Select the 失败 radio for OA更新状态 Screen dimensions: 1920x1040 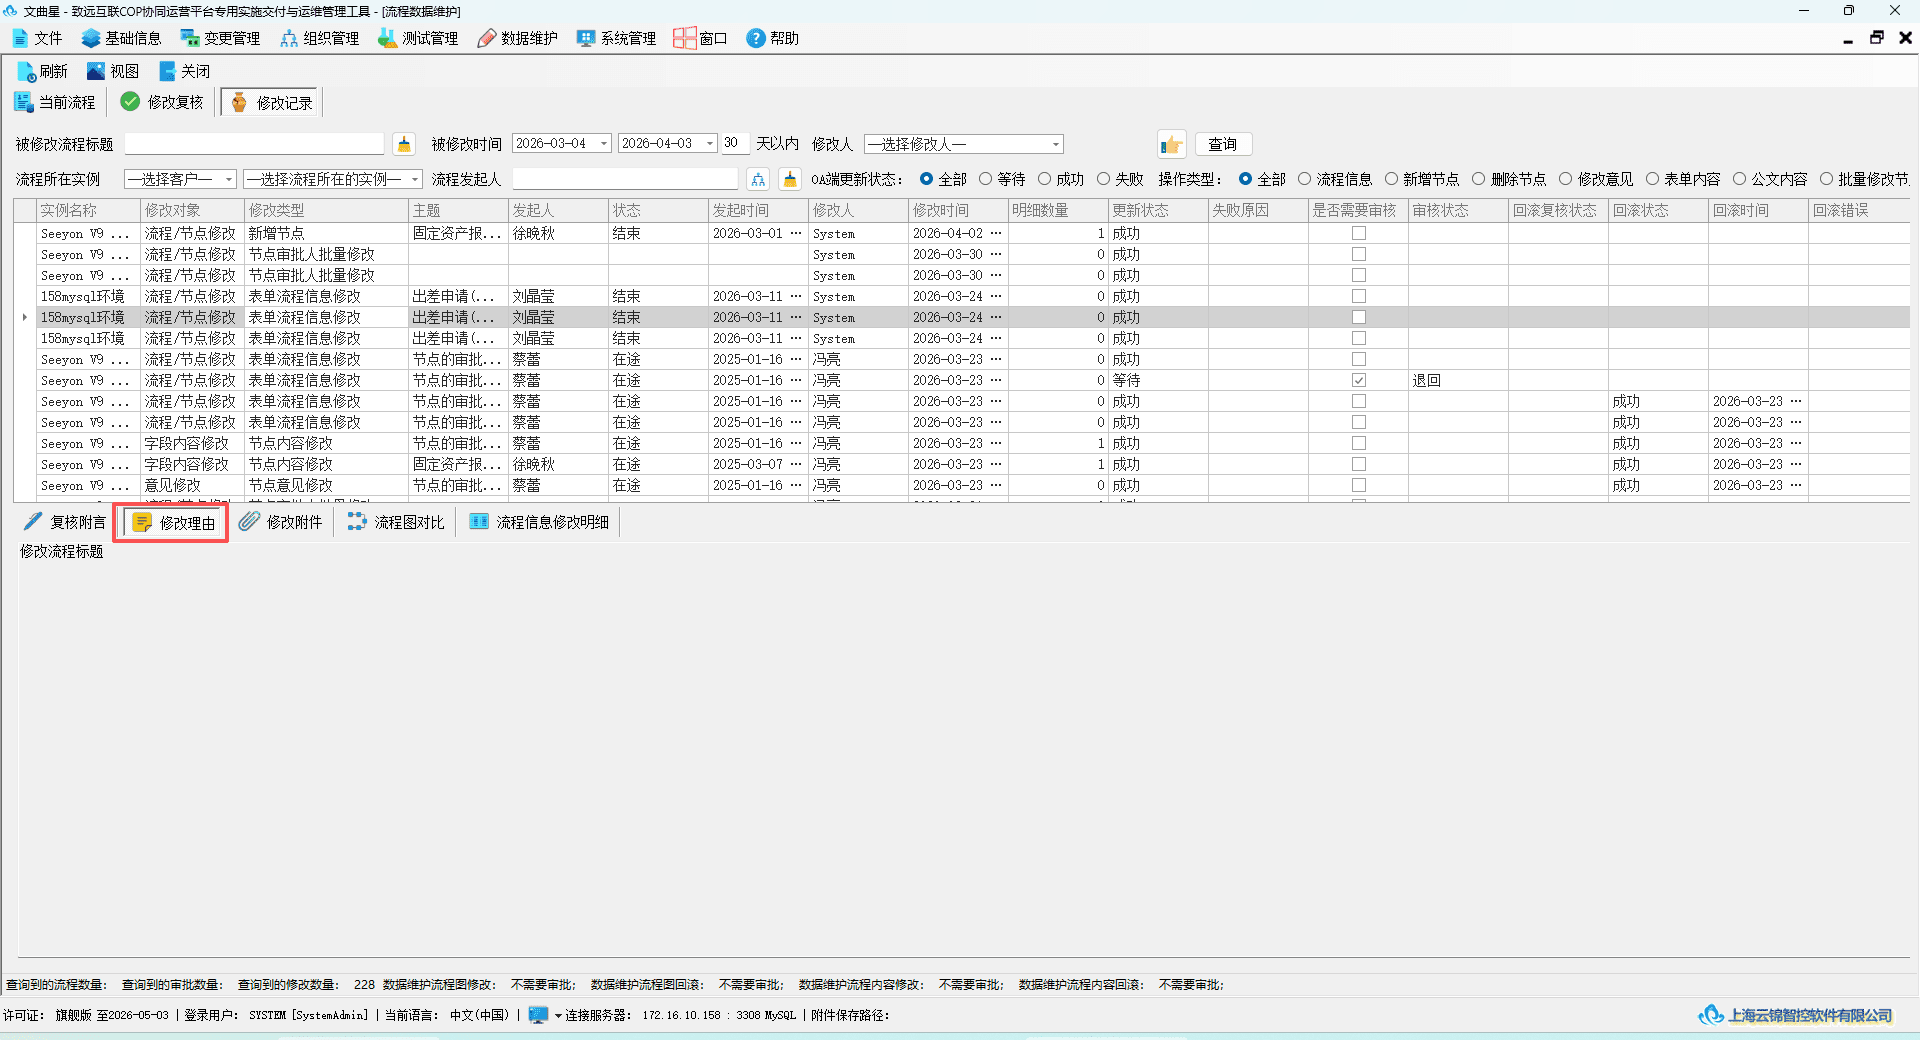coord(1103,179)
